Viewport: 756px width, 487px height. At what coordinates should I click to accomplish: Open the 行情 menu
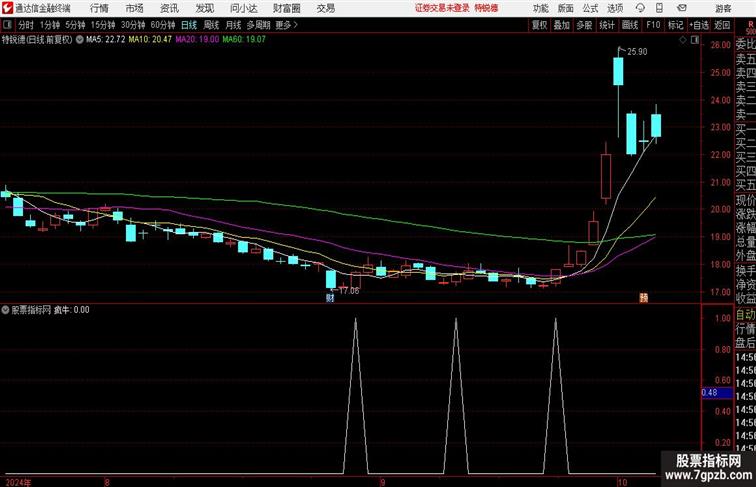click(99, 8)
